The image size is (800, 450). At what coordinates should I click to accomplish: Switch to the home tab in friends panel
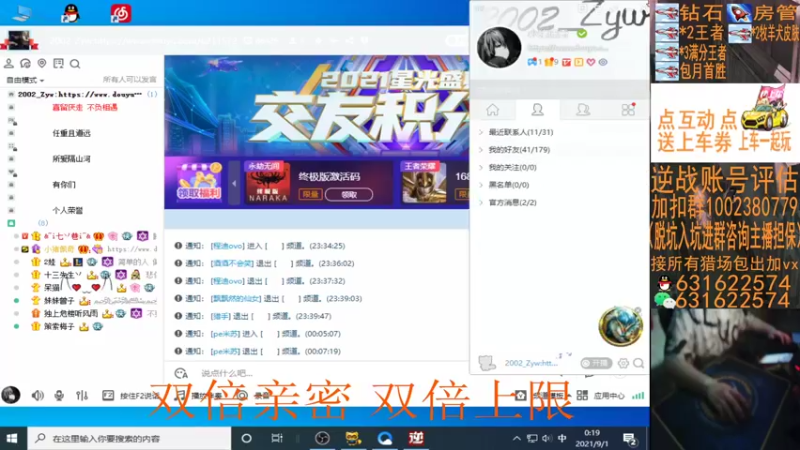coord(493,110)
